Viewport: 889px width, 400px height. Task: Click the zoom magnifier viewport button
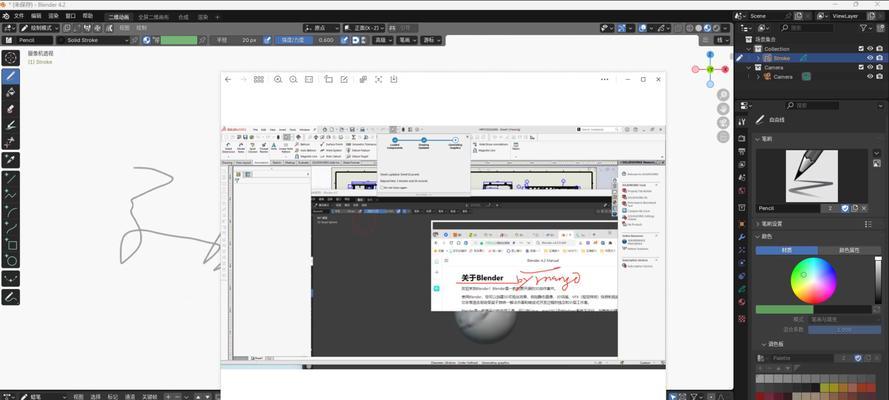723,94
